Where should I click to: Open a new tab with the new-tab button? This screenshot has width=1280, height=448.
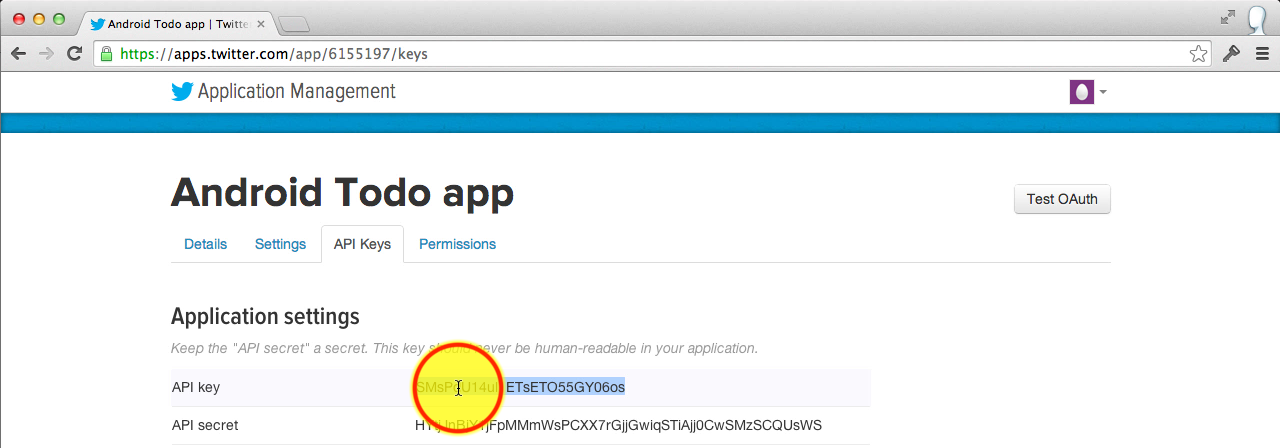(x=293, y=23)
